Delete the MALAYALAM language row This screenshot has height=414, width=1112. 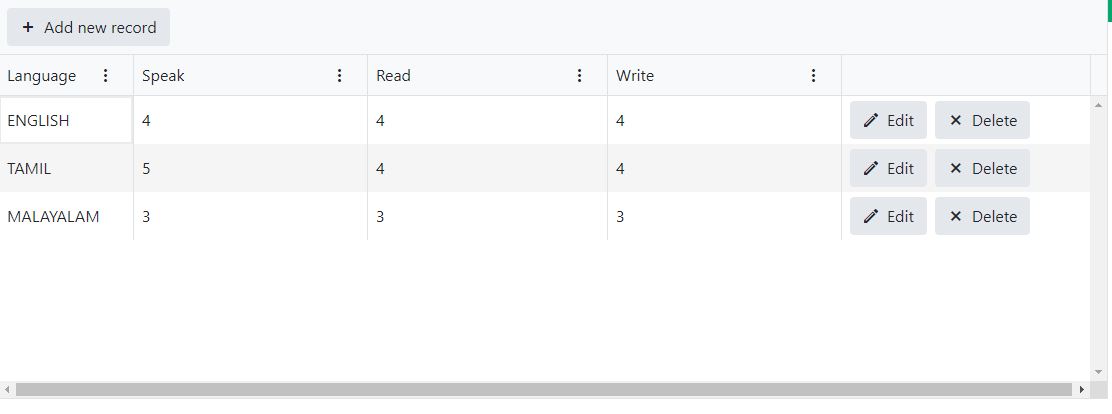982,217
